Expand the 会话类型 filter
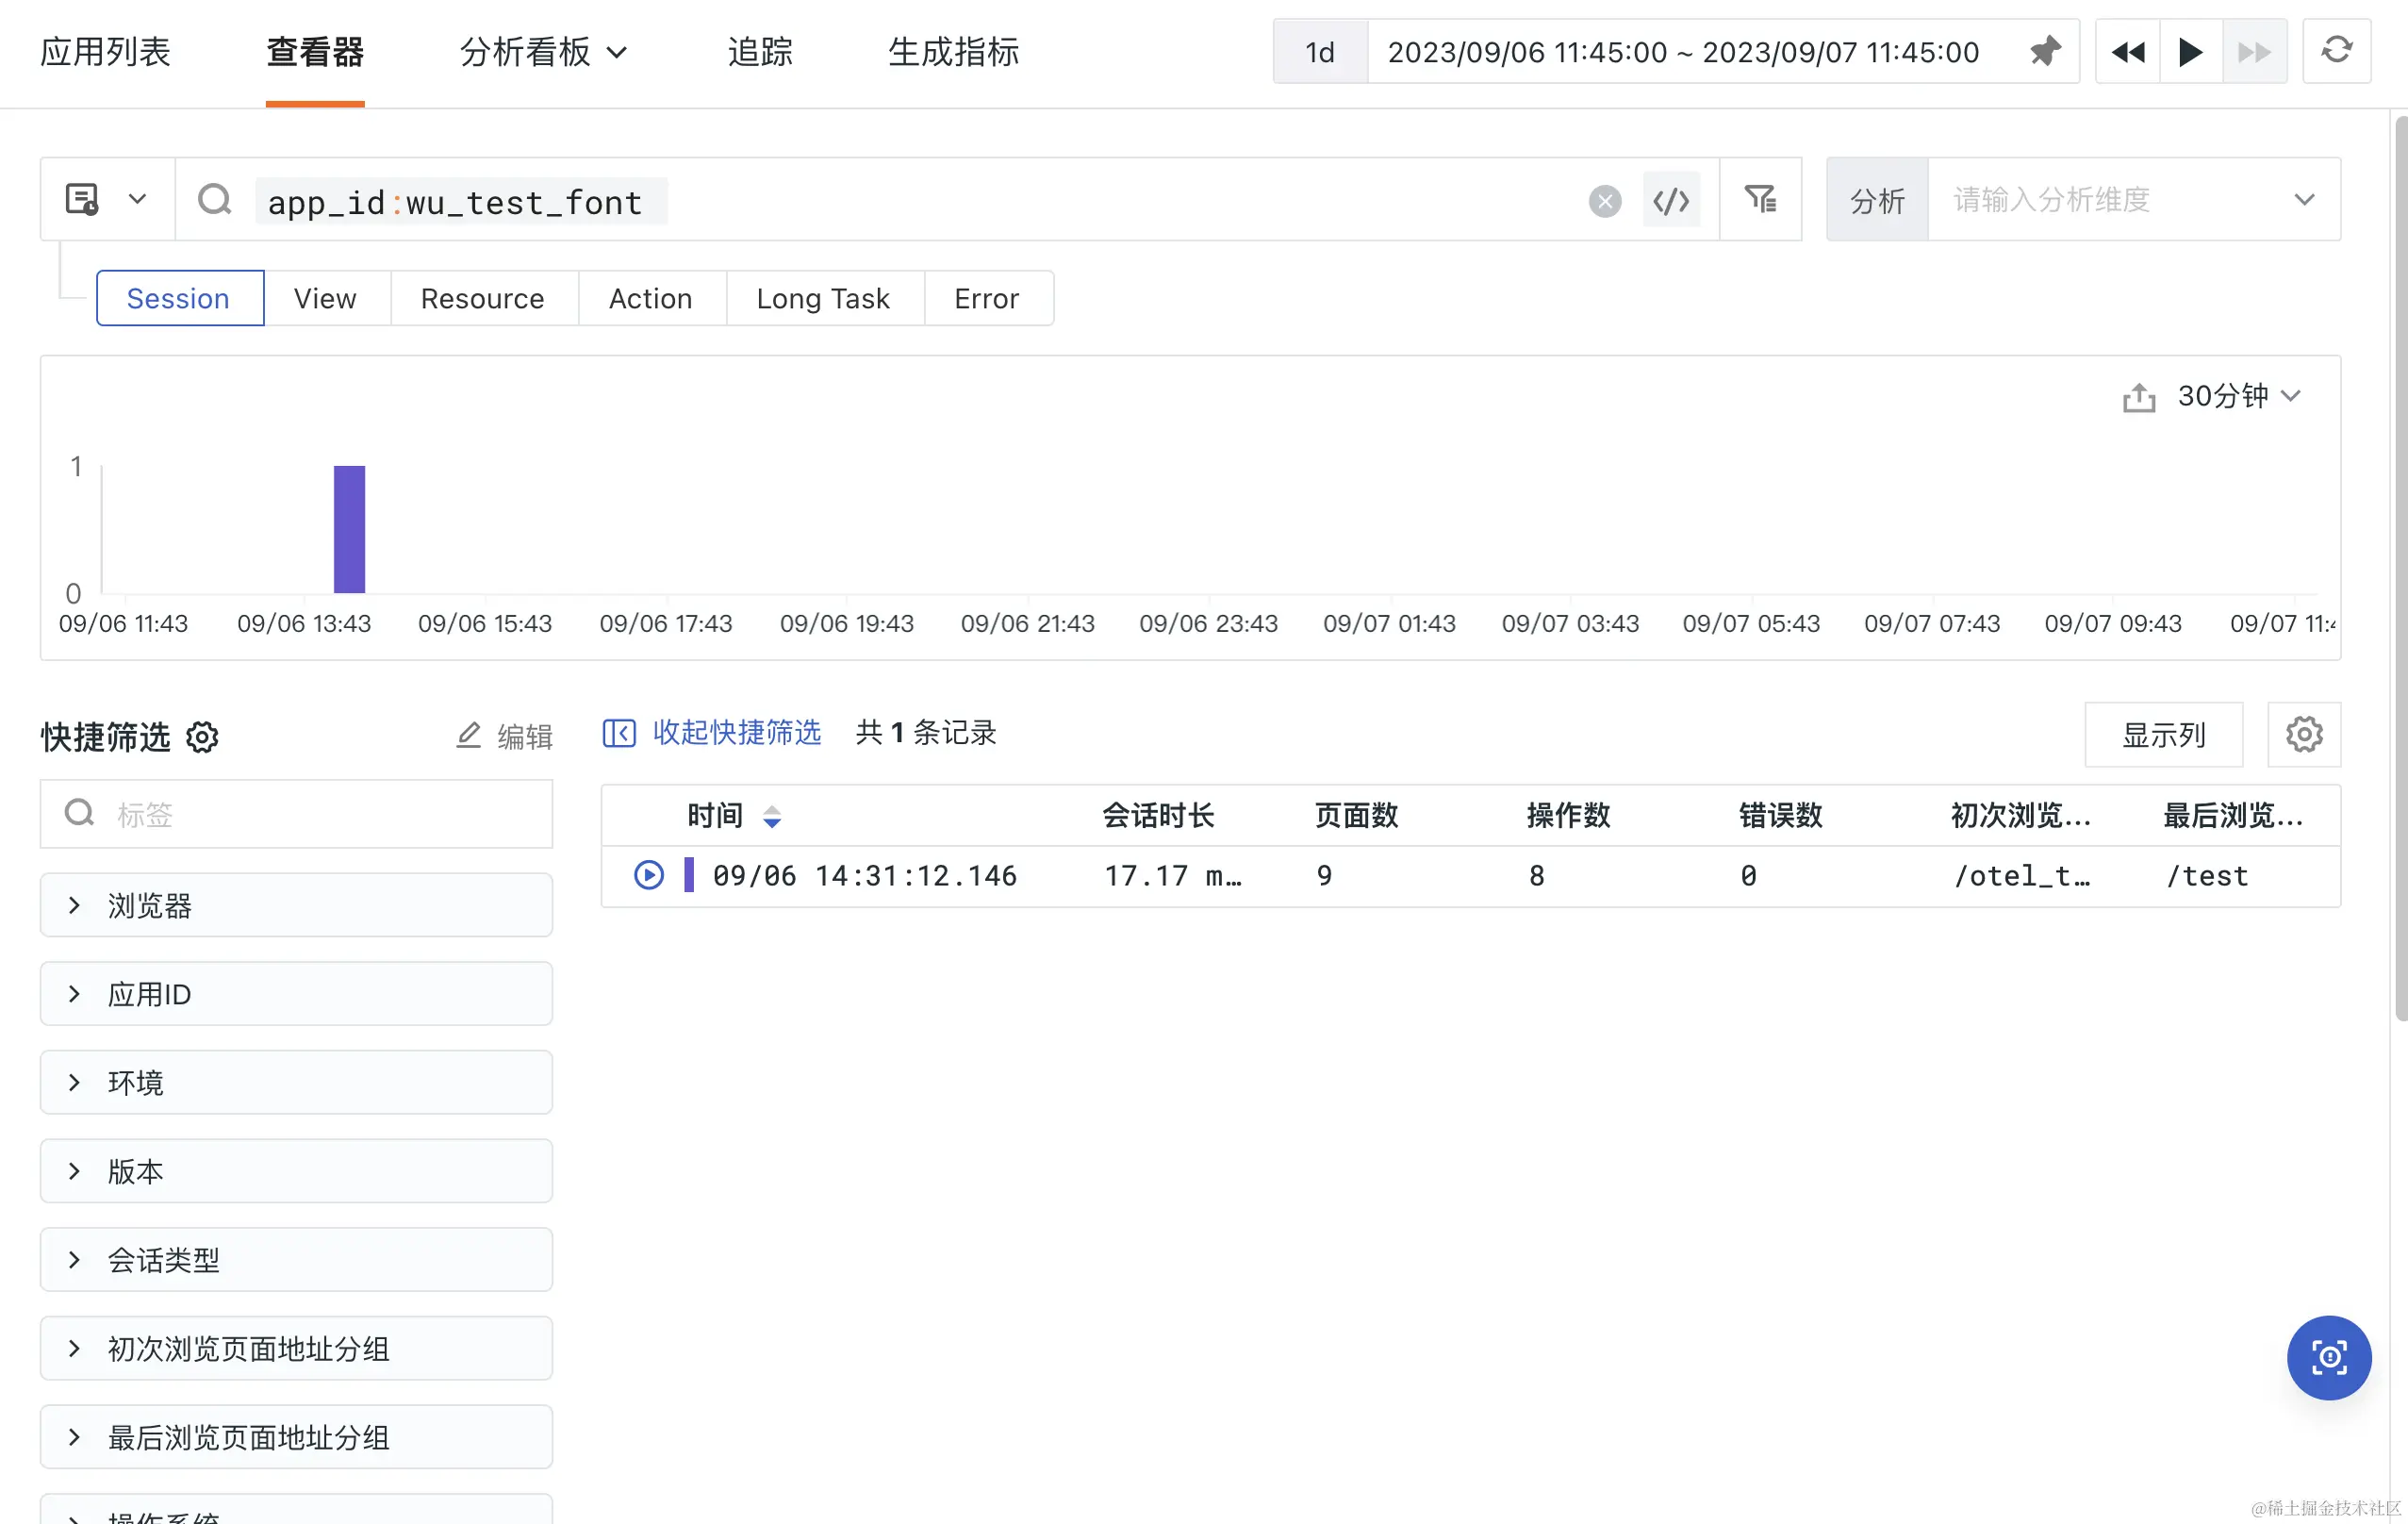2408x1524 pixels. [296, 1260]
